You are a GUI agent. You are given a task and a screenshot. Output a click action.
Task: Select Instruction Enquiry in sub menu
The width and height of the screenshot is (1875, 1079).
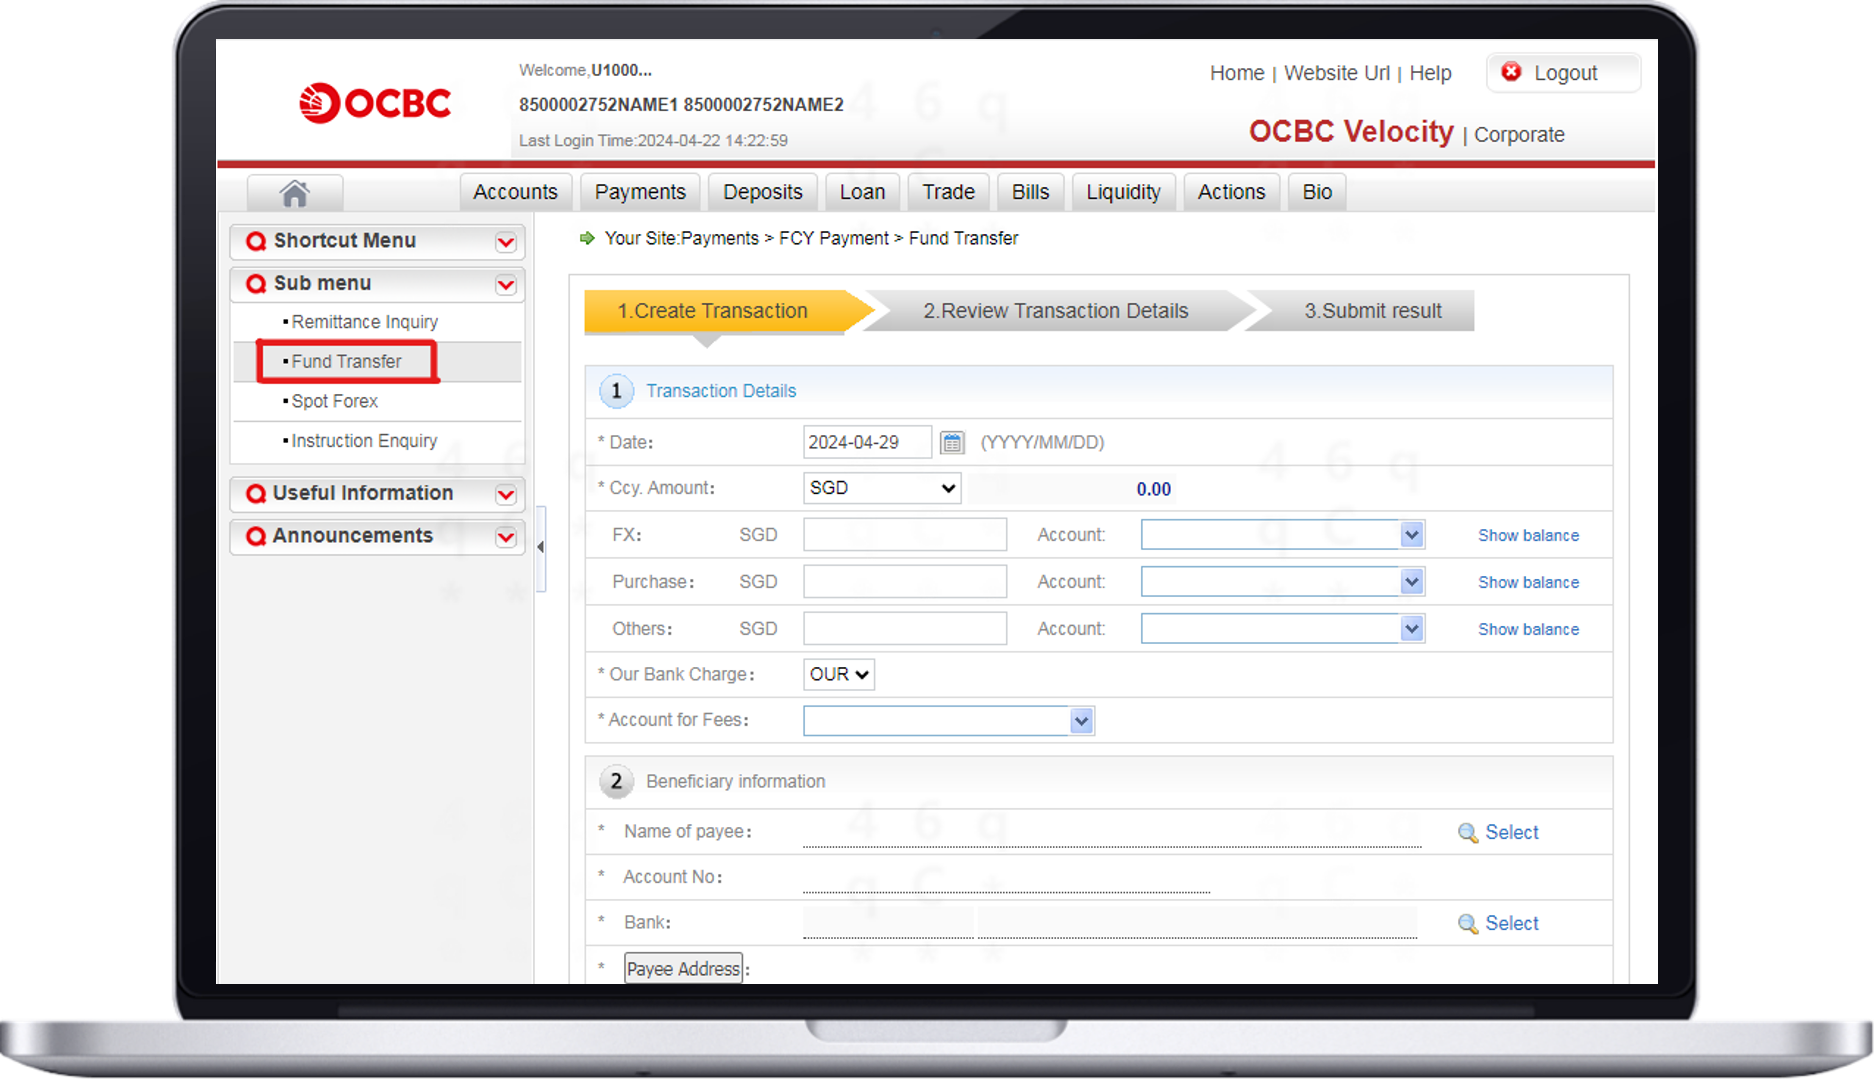tap(364, 441)
